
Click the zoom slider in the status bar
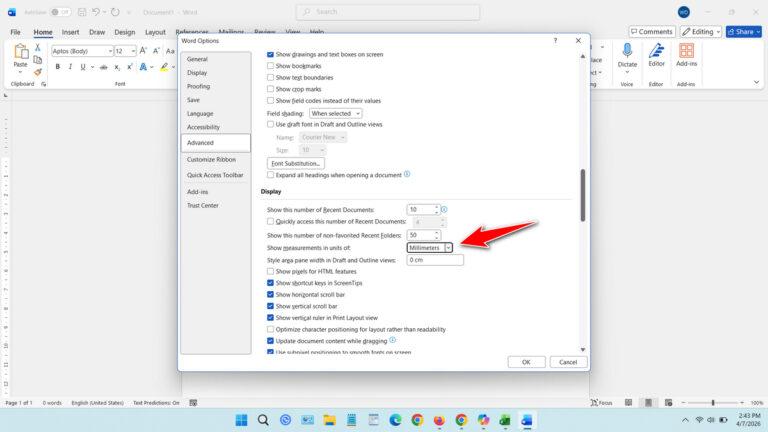[x=711, y=403]
